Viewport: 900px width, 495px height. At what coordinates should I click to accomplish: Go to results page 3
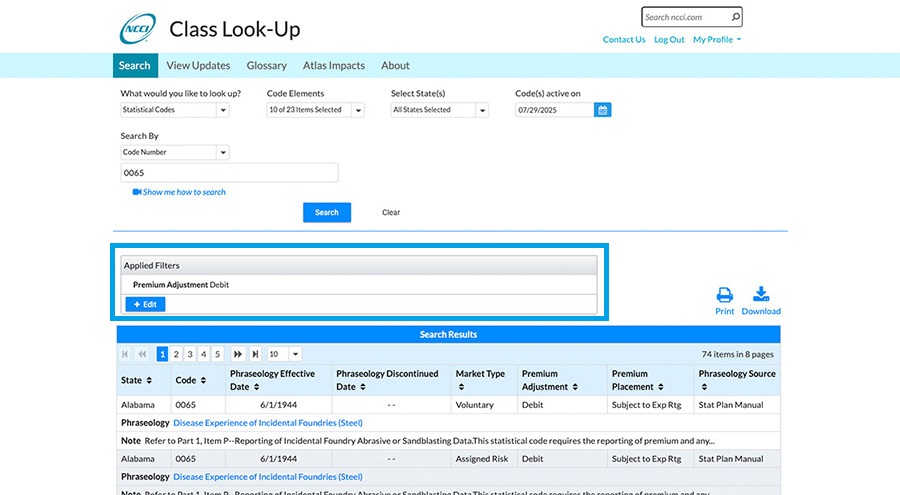(x=190, y=354)
